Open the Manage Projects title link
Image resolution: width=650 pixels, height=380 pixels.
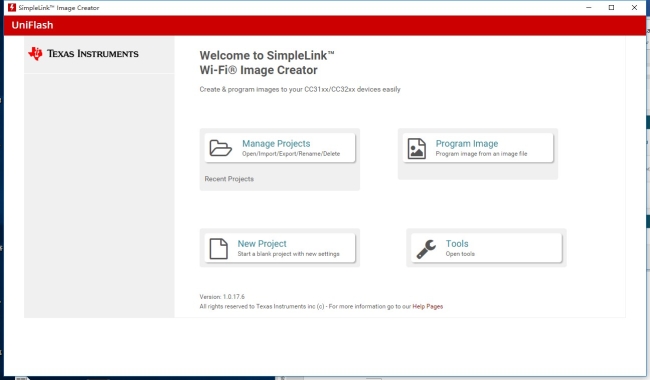pos(276,143)
